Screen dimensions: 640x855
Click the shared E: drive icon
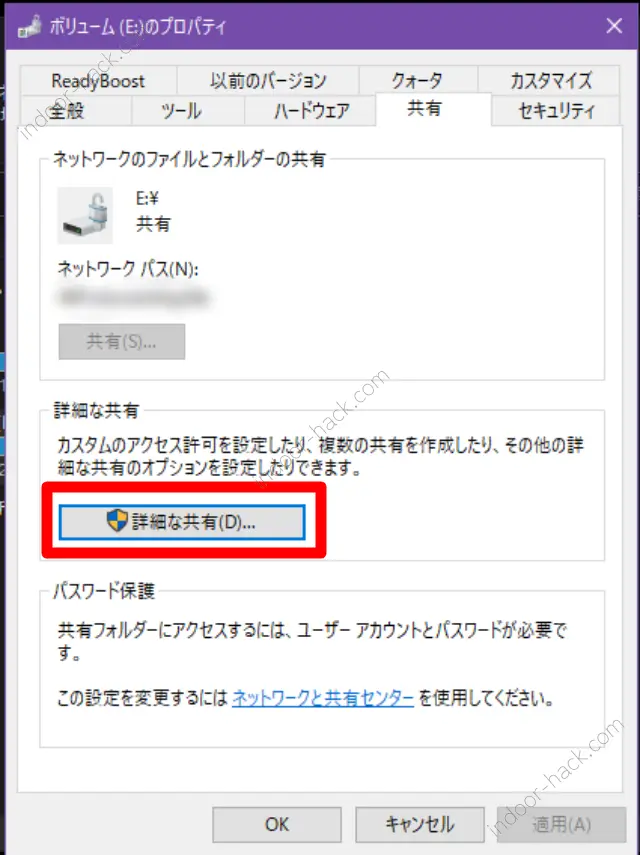point(85,215)
